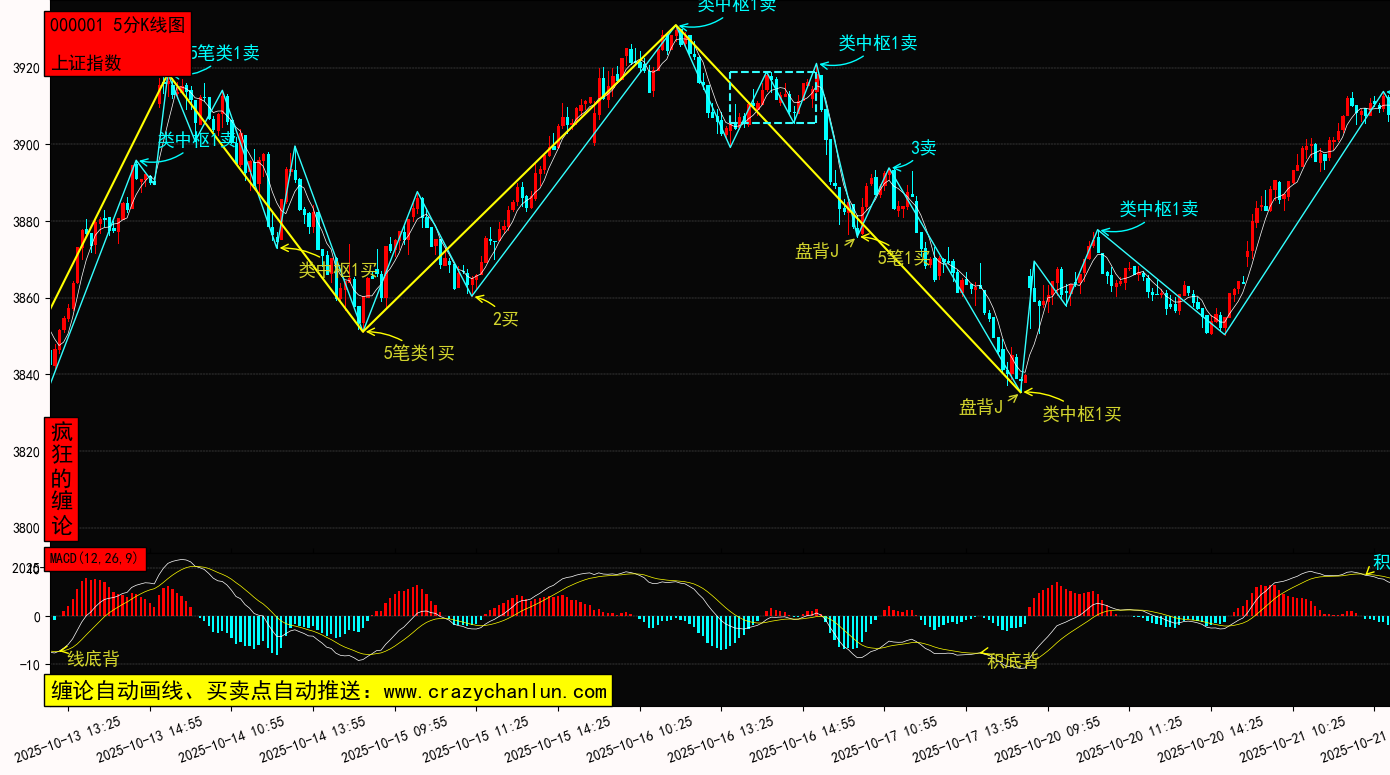This screenshot has height=775, width=1390.
Task: Click the dashed cyan 中枢 rectangle
Action: pyautogui.click(x=772, y=97)
